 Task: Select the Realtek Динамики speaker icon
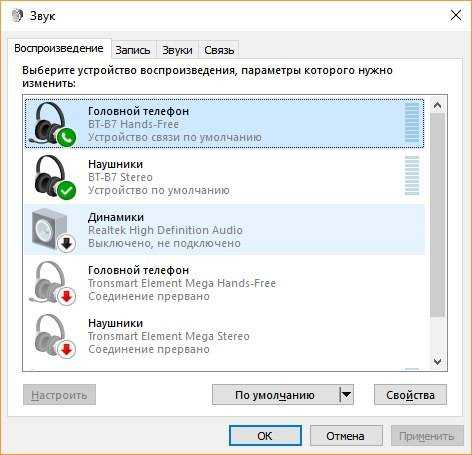click(x=53, y=230)
